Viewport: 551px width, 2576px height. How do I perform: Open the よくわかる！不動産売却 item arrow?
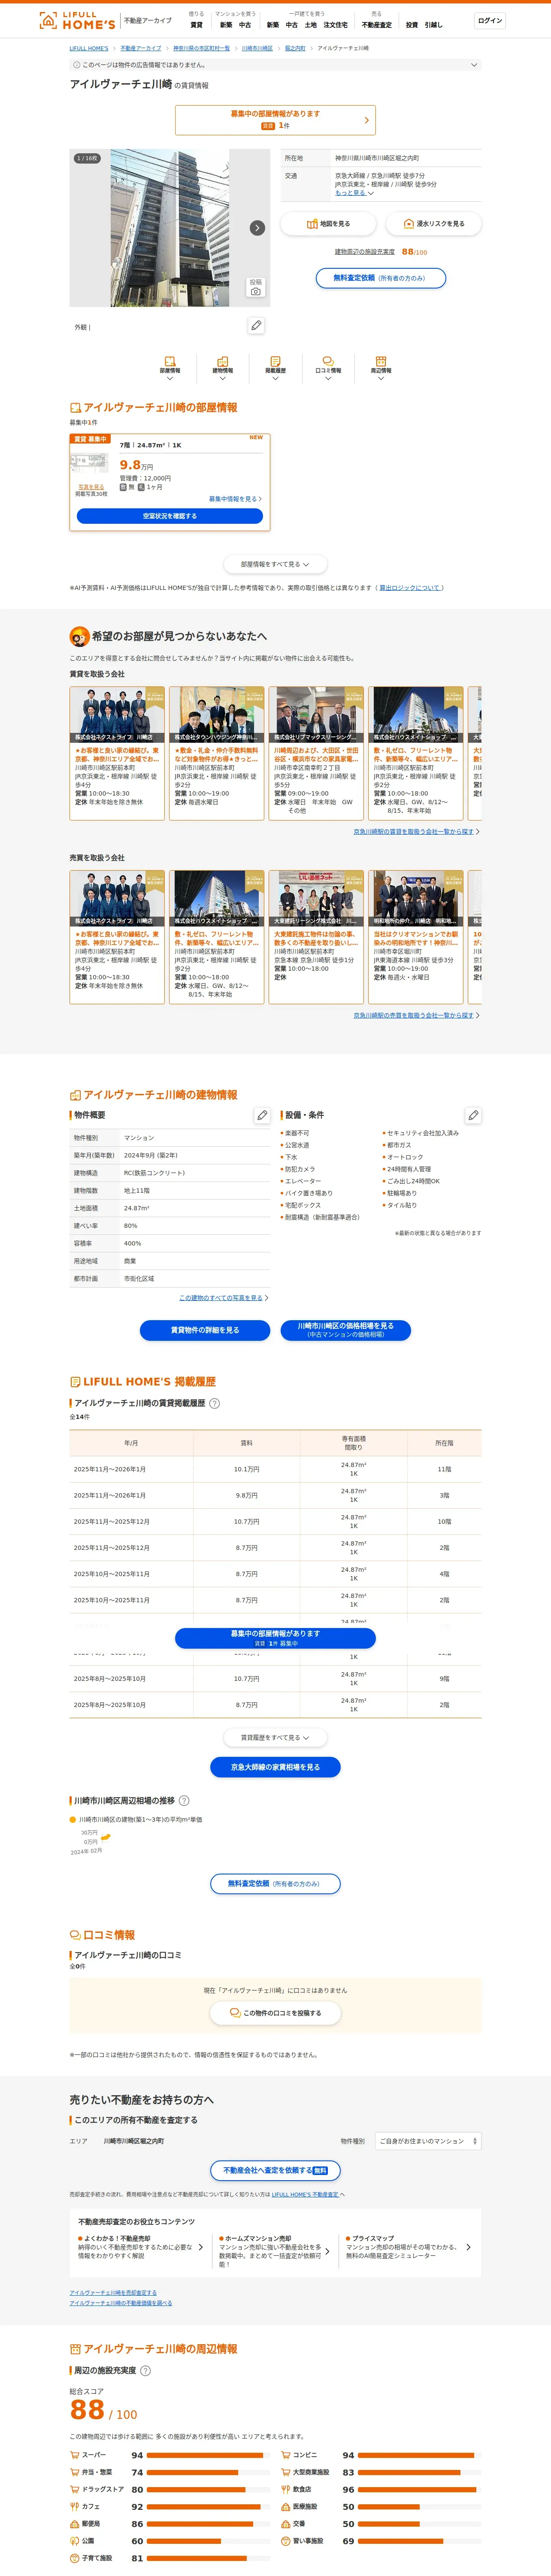[x=200, y=2247]
